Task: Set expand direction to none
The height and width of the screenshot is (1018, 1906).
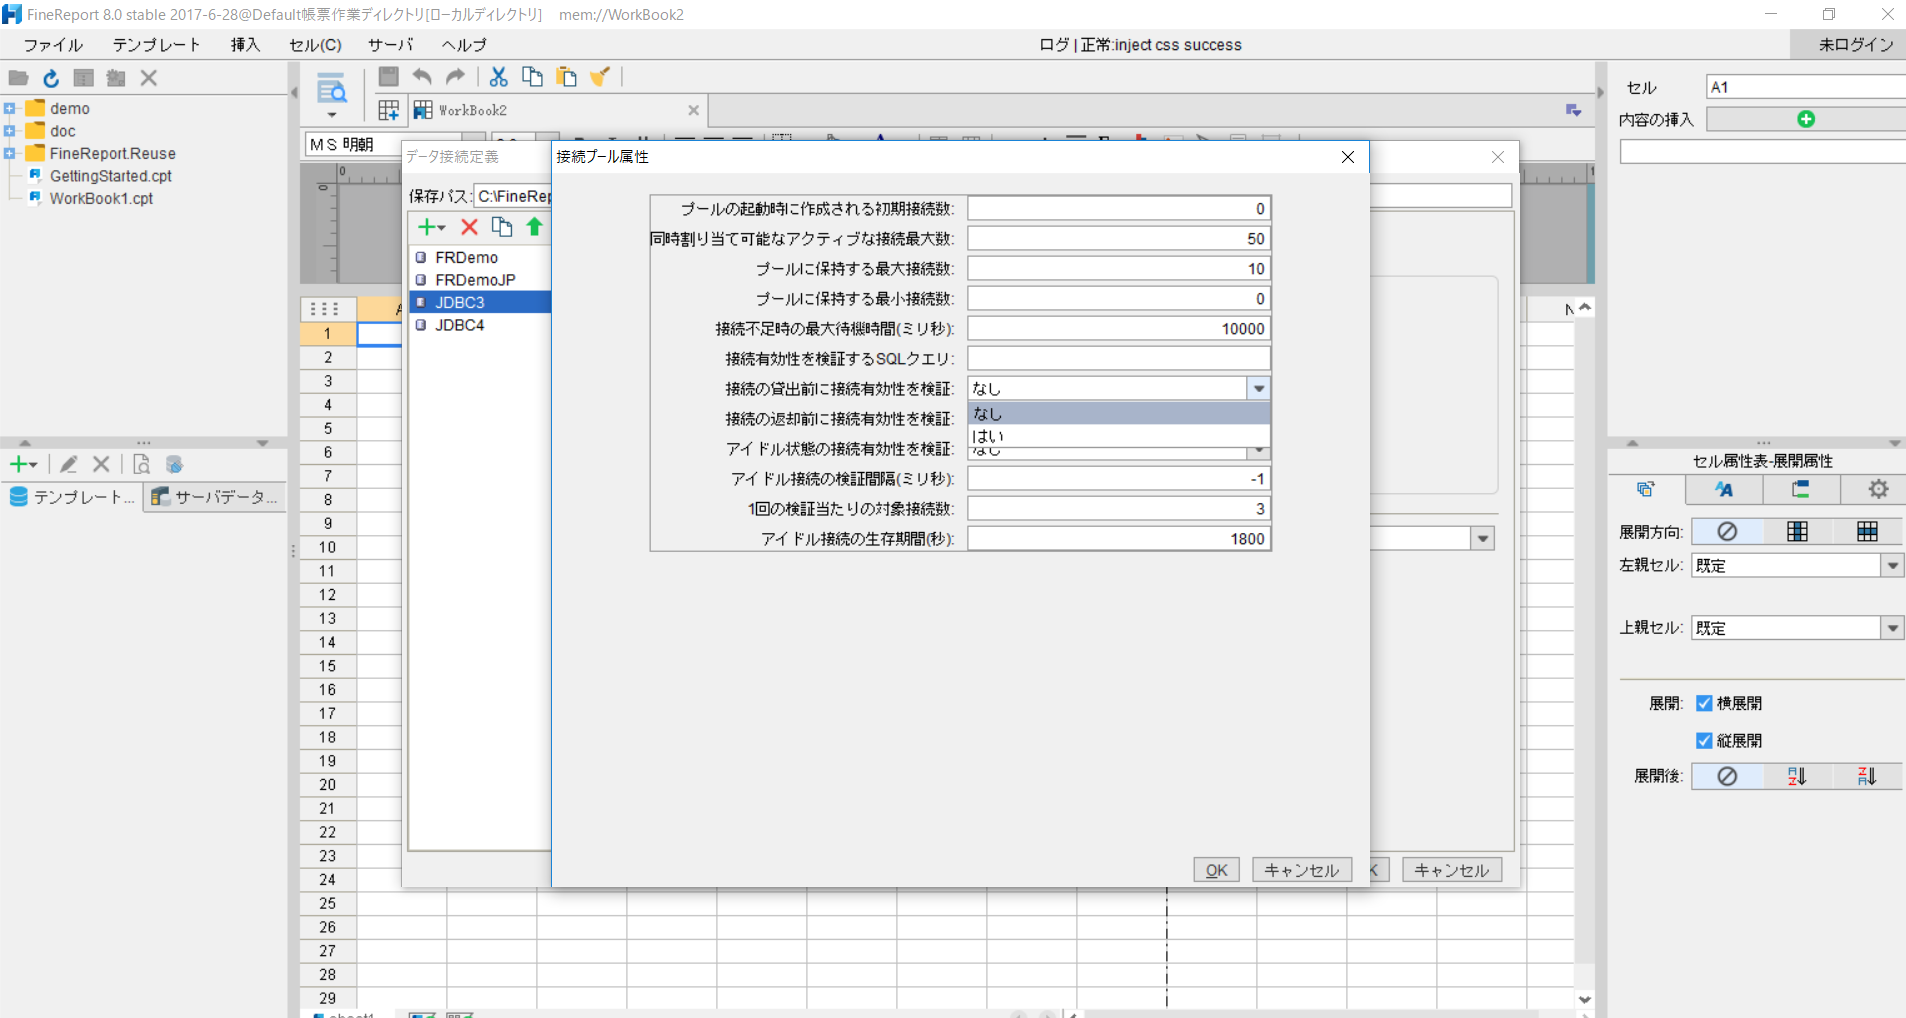Action: tap(1727, 531)
